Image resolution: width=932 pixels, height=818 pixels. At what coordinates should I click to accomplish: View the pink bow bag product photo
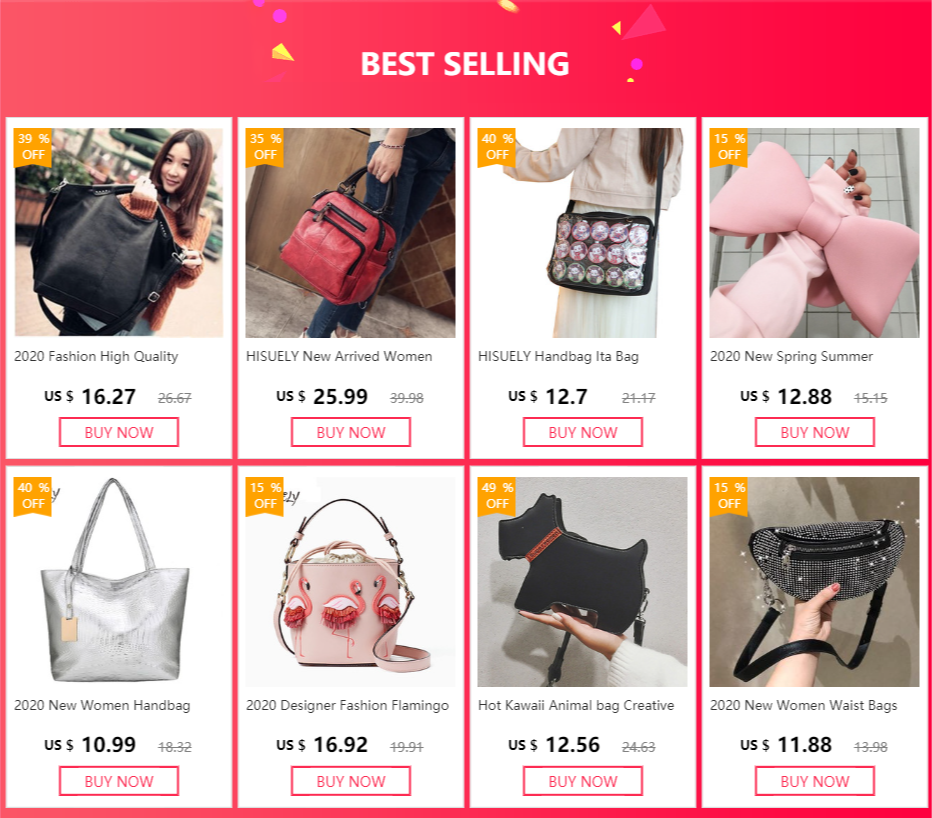pyautogui.click(x=814, y=233)
